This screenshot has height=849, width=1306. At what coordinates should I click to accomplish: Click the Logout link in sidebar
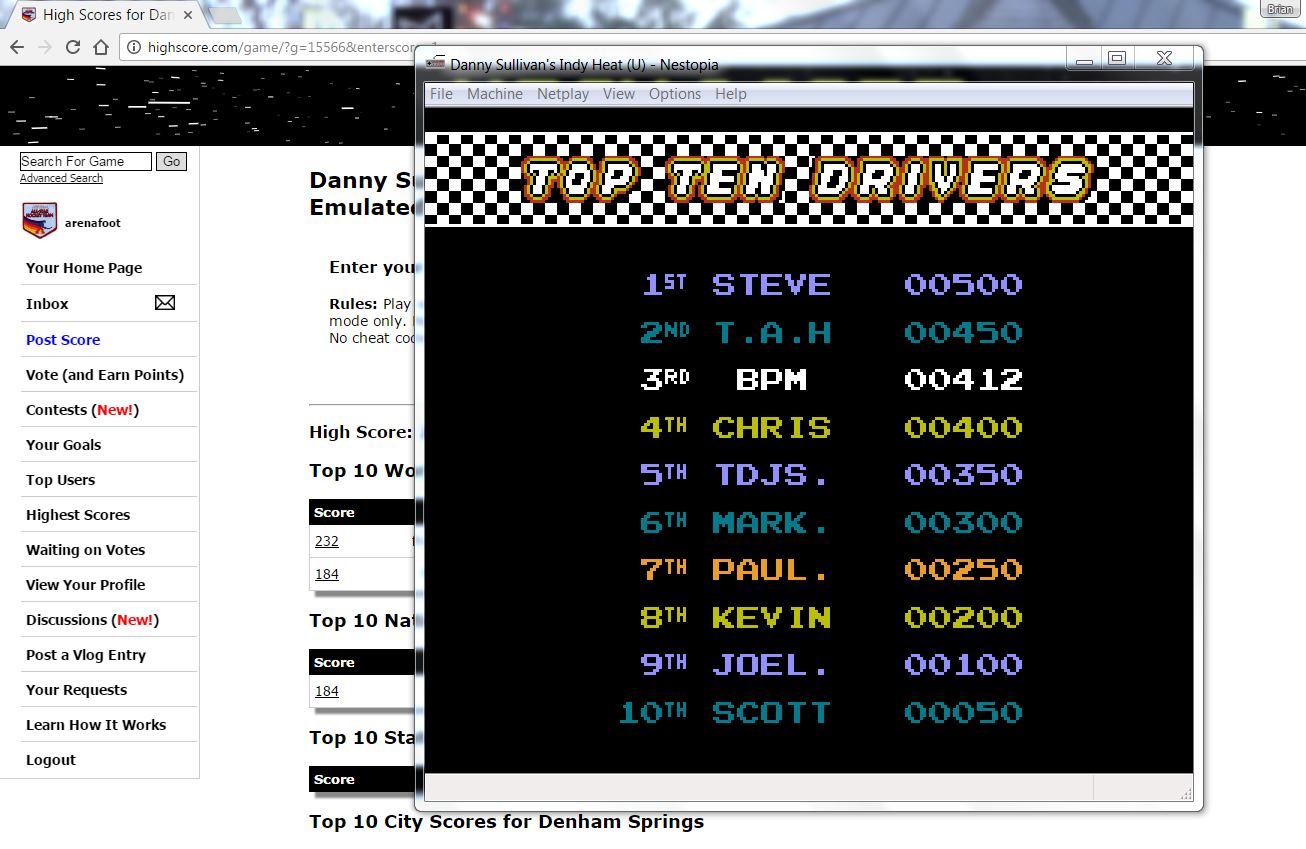(x=51, y=760)
